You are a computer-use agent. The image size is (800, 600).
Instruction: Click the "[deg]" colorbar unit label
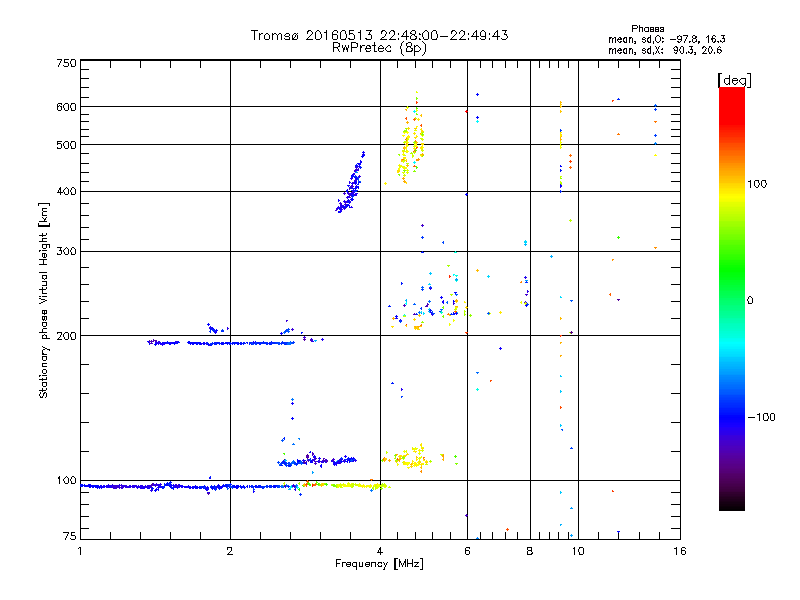click(734, 80)
